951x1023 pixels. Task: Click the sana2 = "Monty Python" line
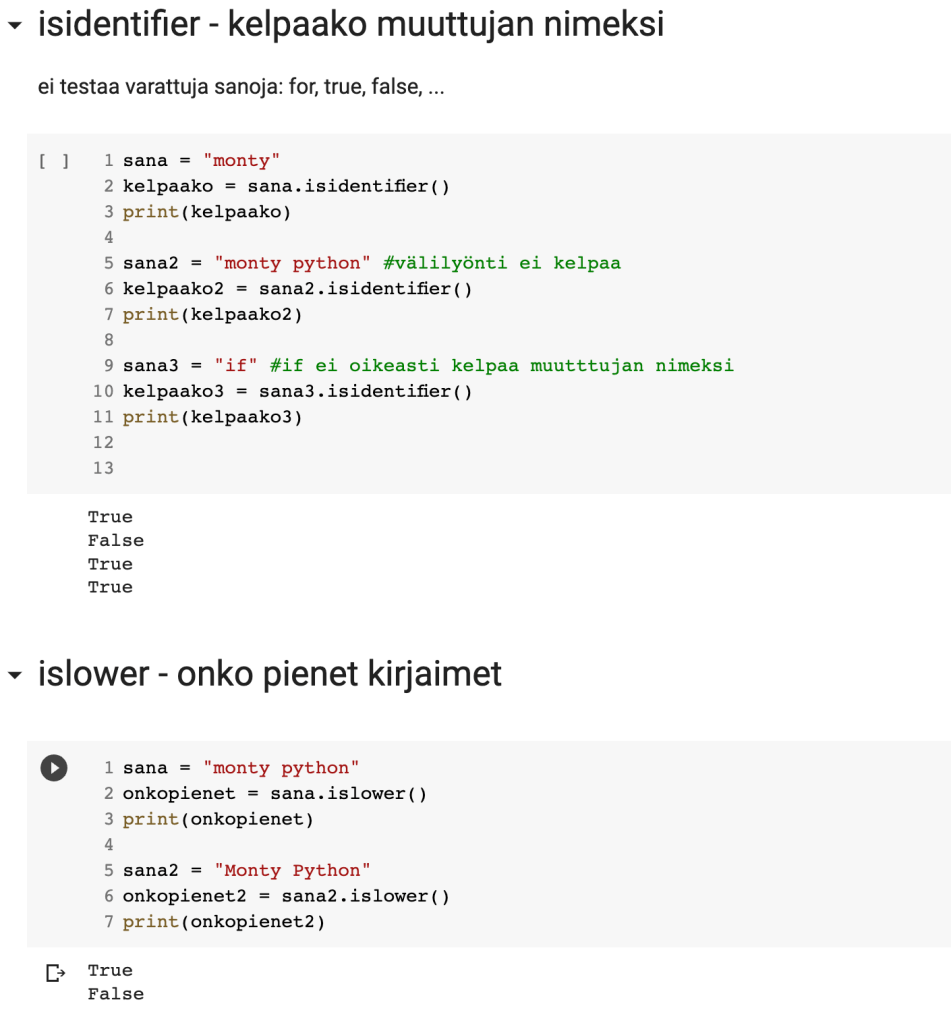click(x=246, y=870)
